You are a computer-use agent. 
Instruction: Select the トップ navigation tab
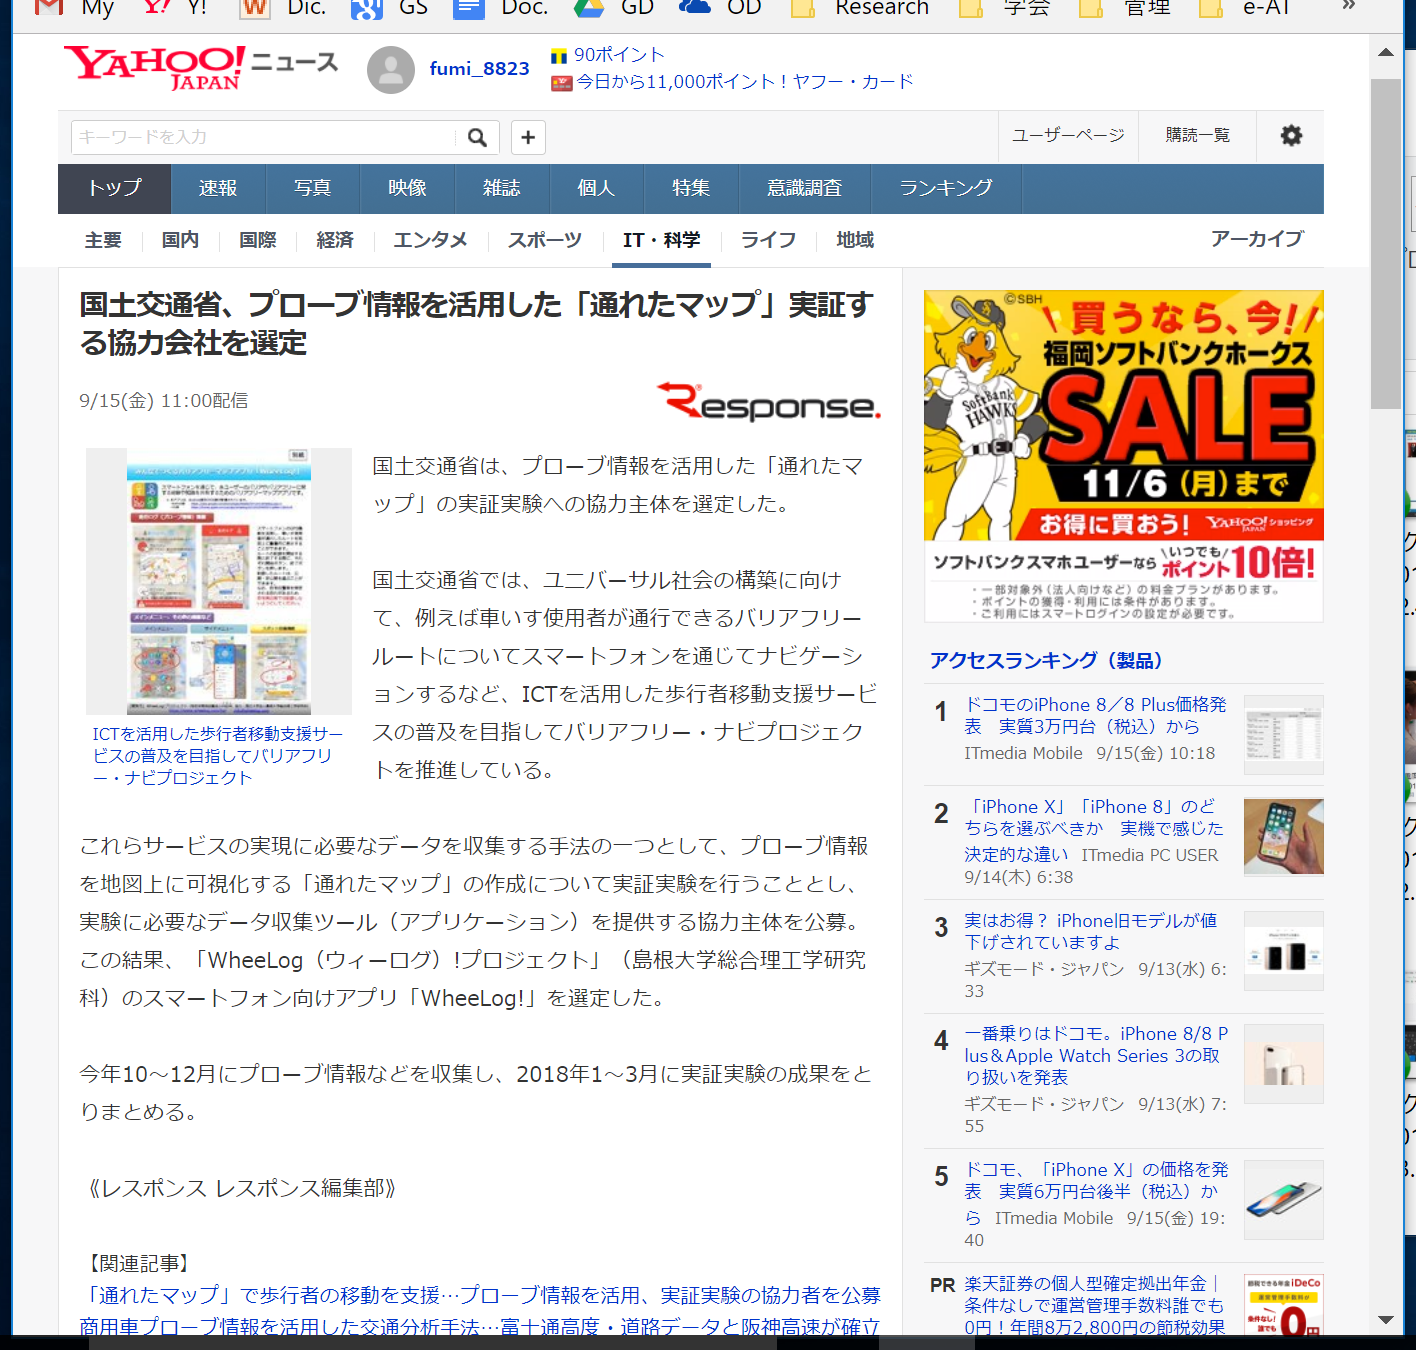coord(114,188)
